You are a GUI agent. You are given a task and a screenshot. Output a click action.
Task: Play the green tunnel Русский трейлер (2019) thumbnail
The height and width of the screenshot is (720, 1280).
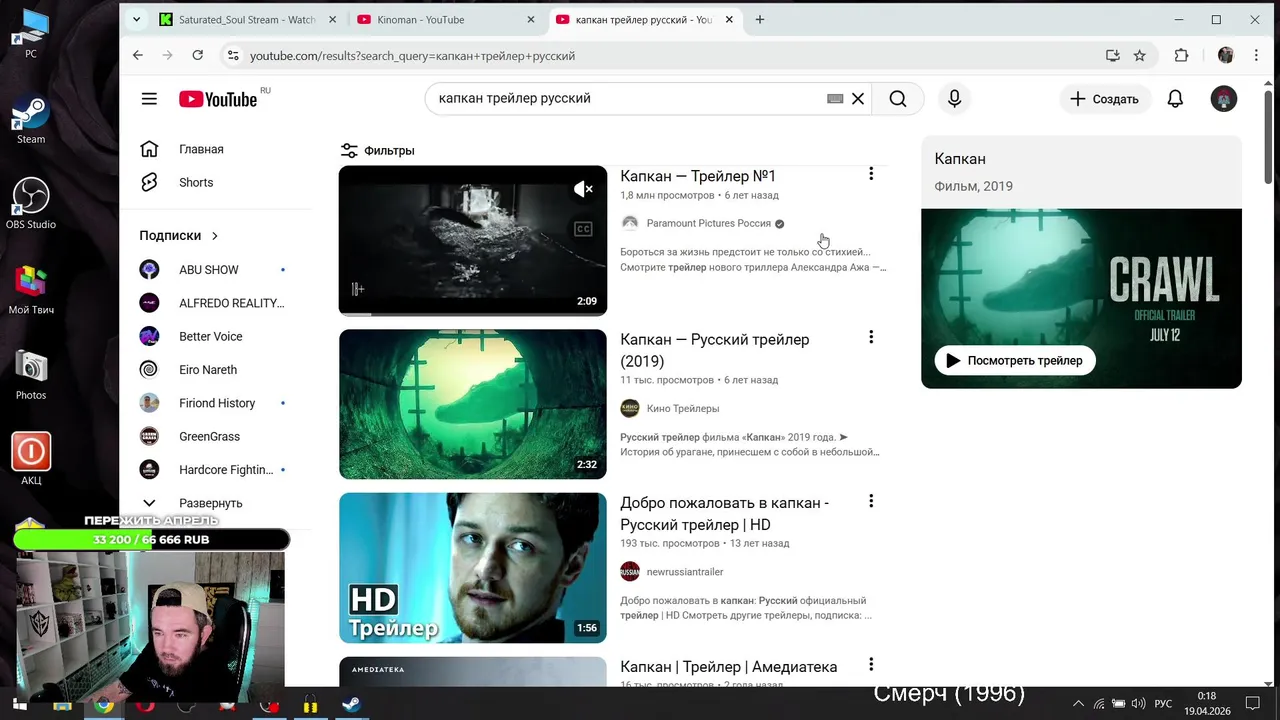(473, 404)
